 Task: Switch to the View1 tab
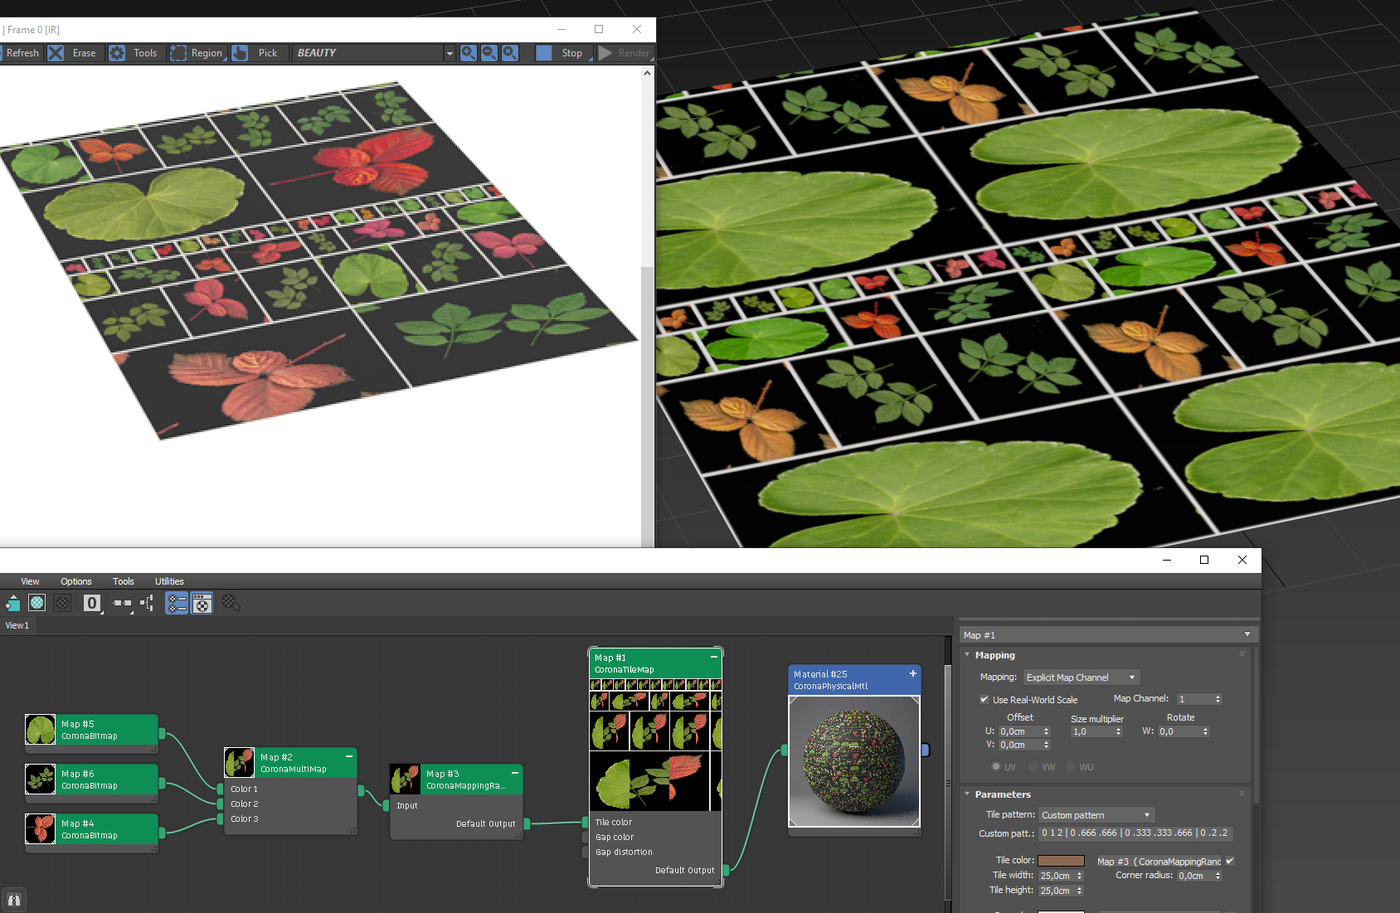point(18,625)
